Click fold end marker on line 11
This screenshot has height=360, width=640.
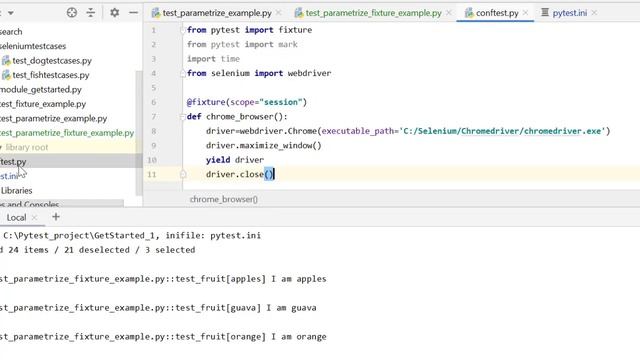(x=183, y=175)
